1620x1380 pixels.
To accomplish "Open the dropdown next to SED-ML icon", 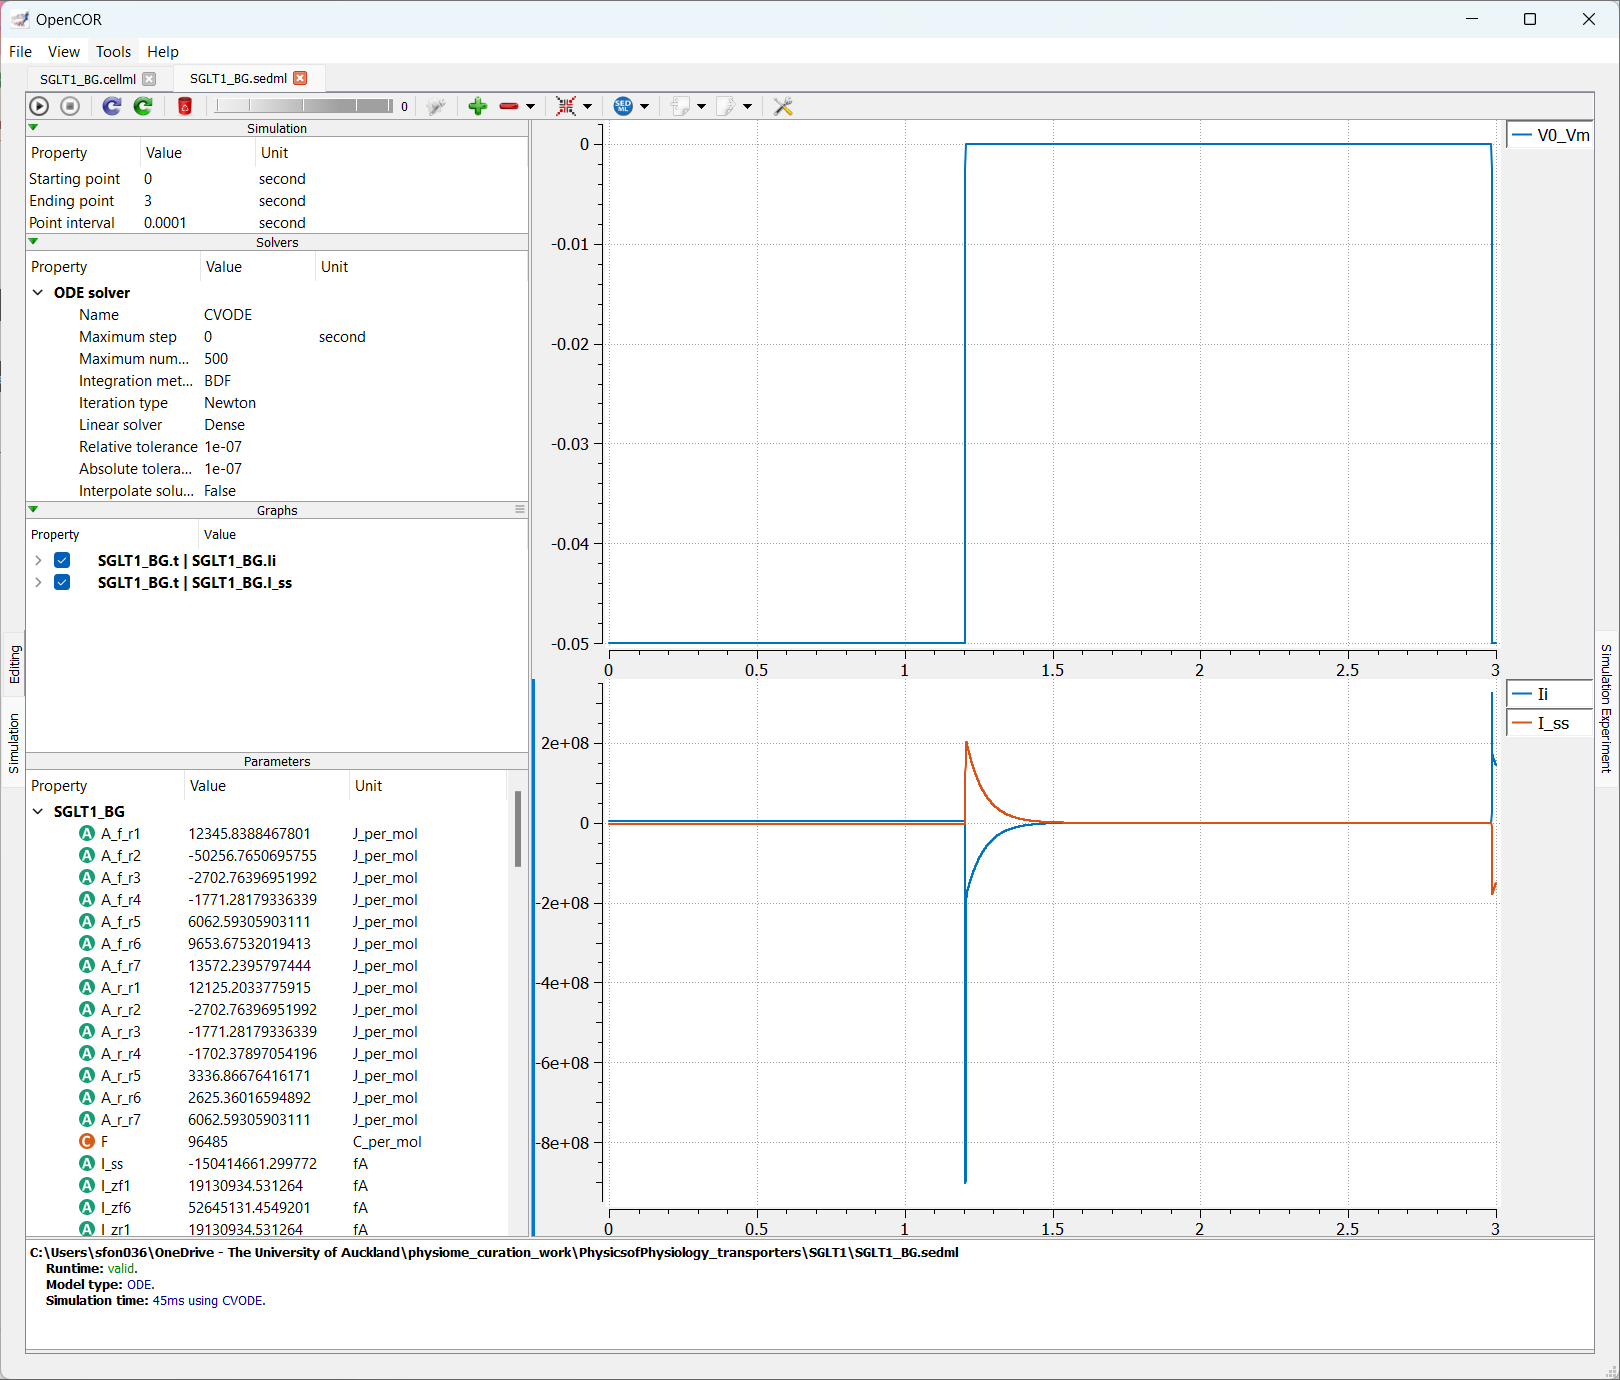I will pos(645,106).
